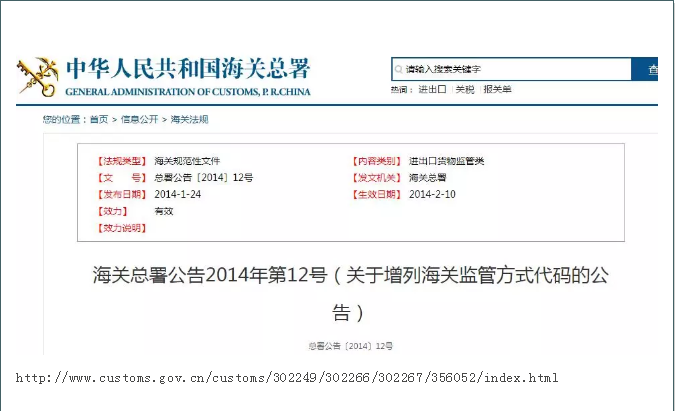Select the publish date 2014-1-24

(178, 194)
